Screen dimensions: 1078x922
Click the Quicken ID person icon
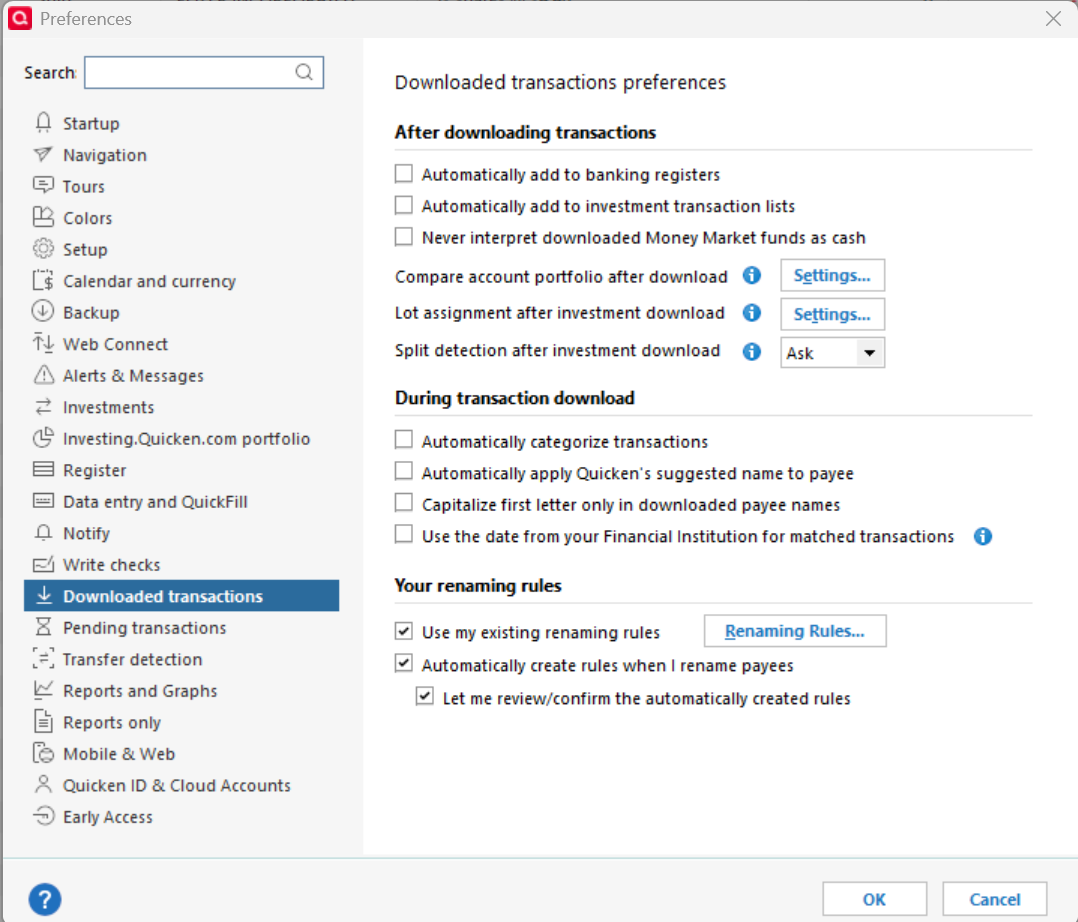43,784
